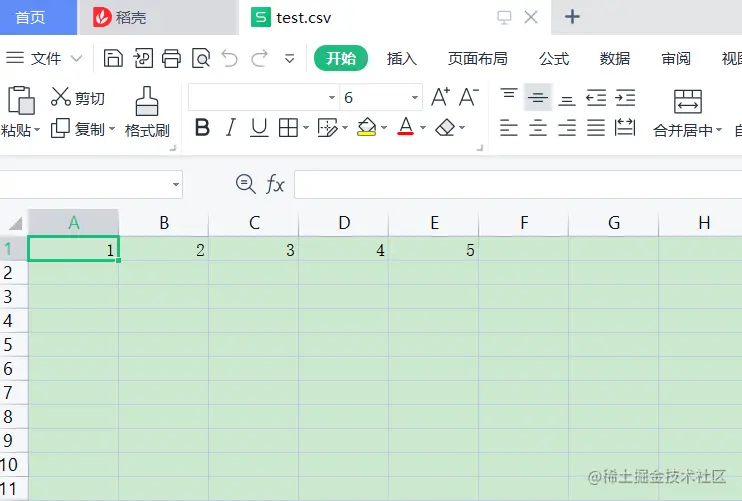This screenshot has height=501, width=742.
Task: Click the Print icon
Action: coord(171,59)
